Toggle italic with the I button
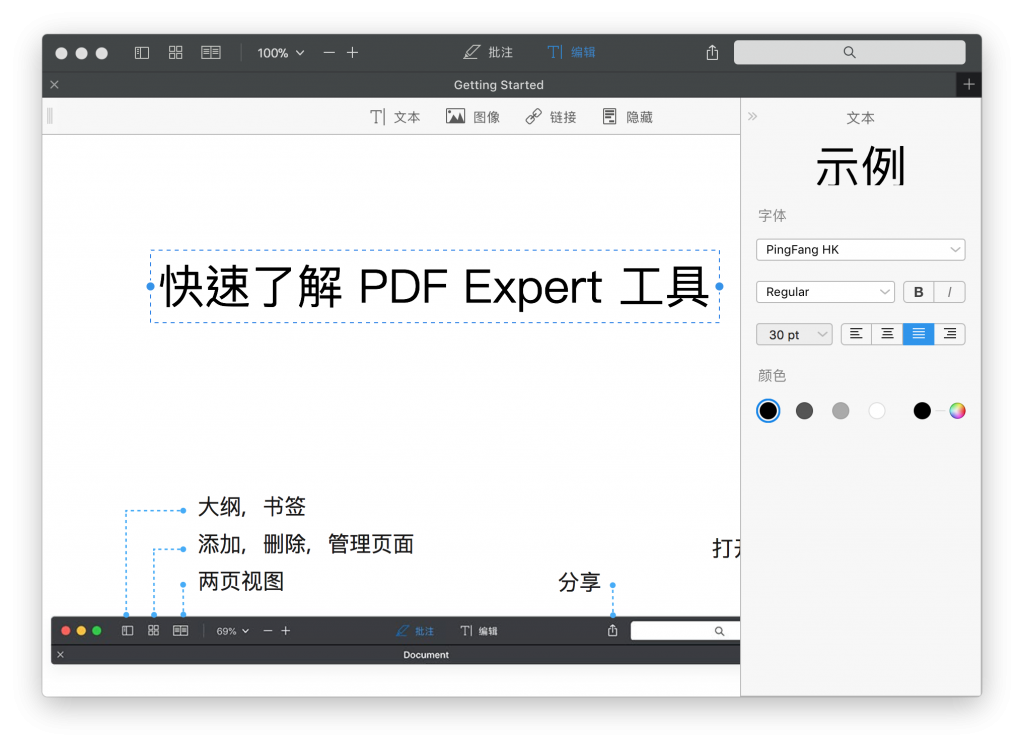This screenshot has width=1024, height=747. click(x=950, y=292)
